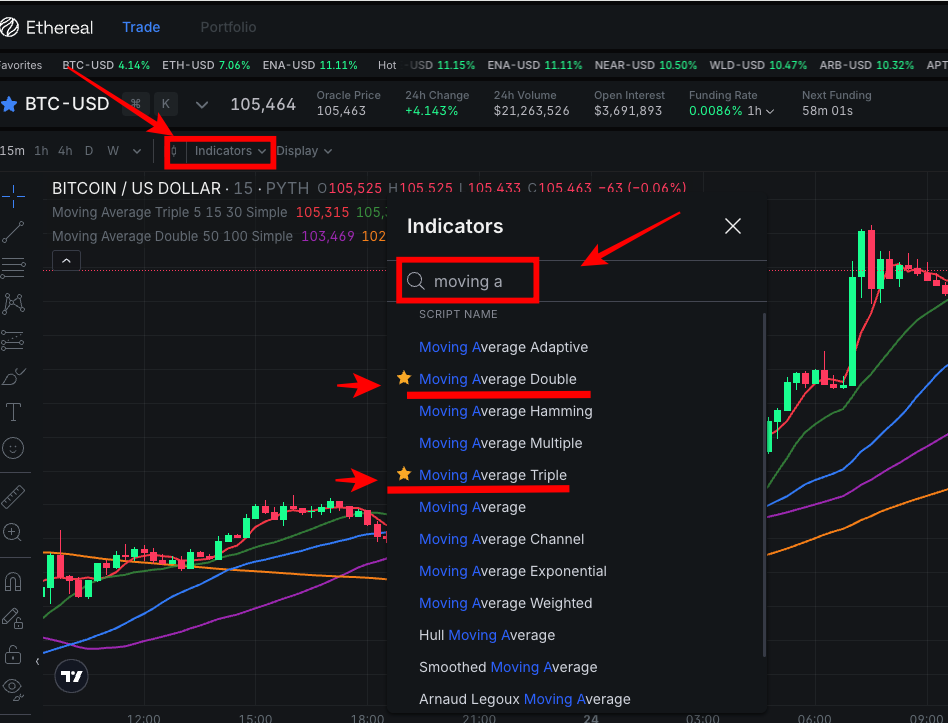The height and width of the screenshot is (723, 948).
Task: Add the Arnaud Legoux Moving Average indicator
Action: click(524, 699)
